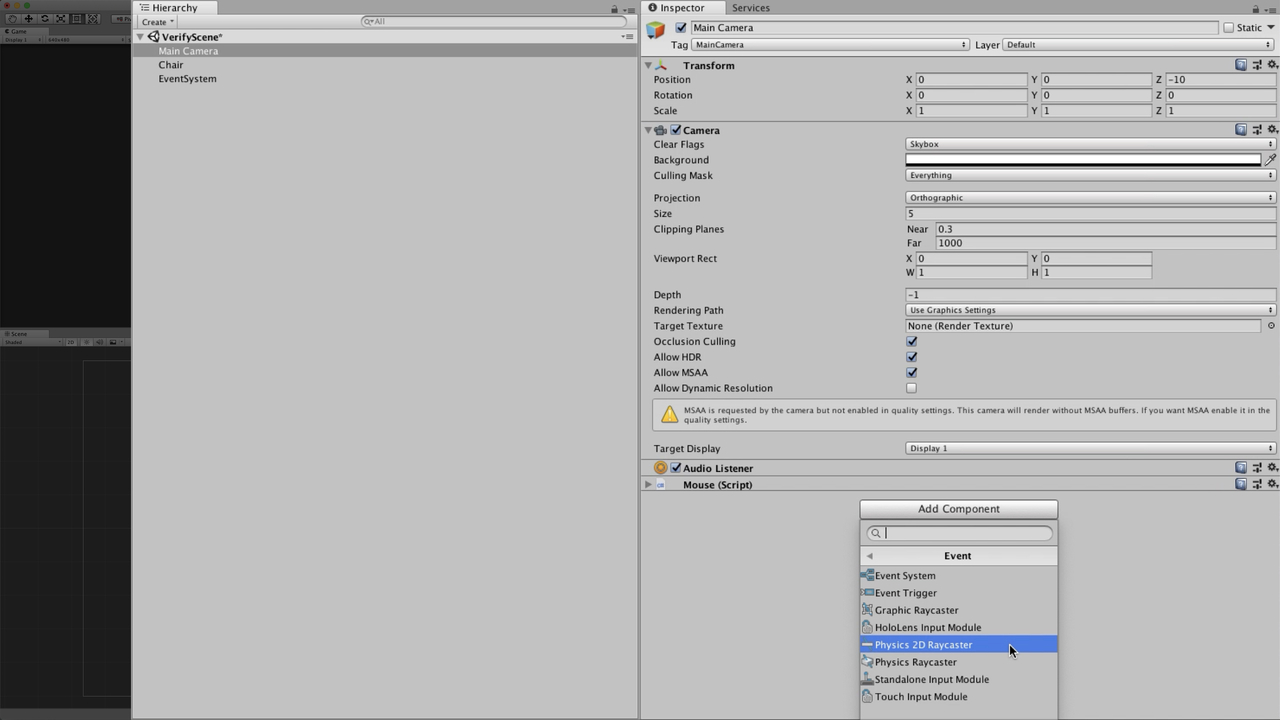Switch to the Services tab
The height and width of the screenshot is (720, 1280).
(x=750, y=8)
